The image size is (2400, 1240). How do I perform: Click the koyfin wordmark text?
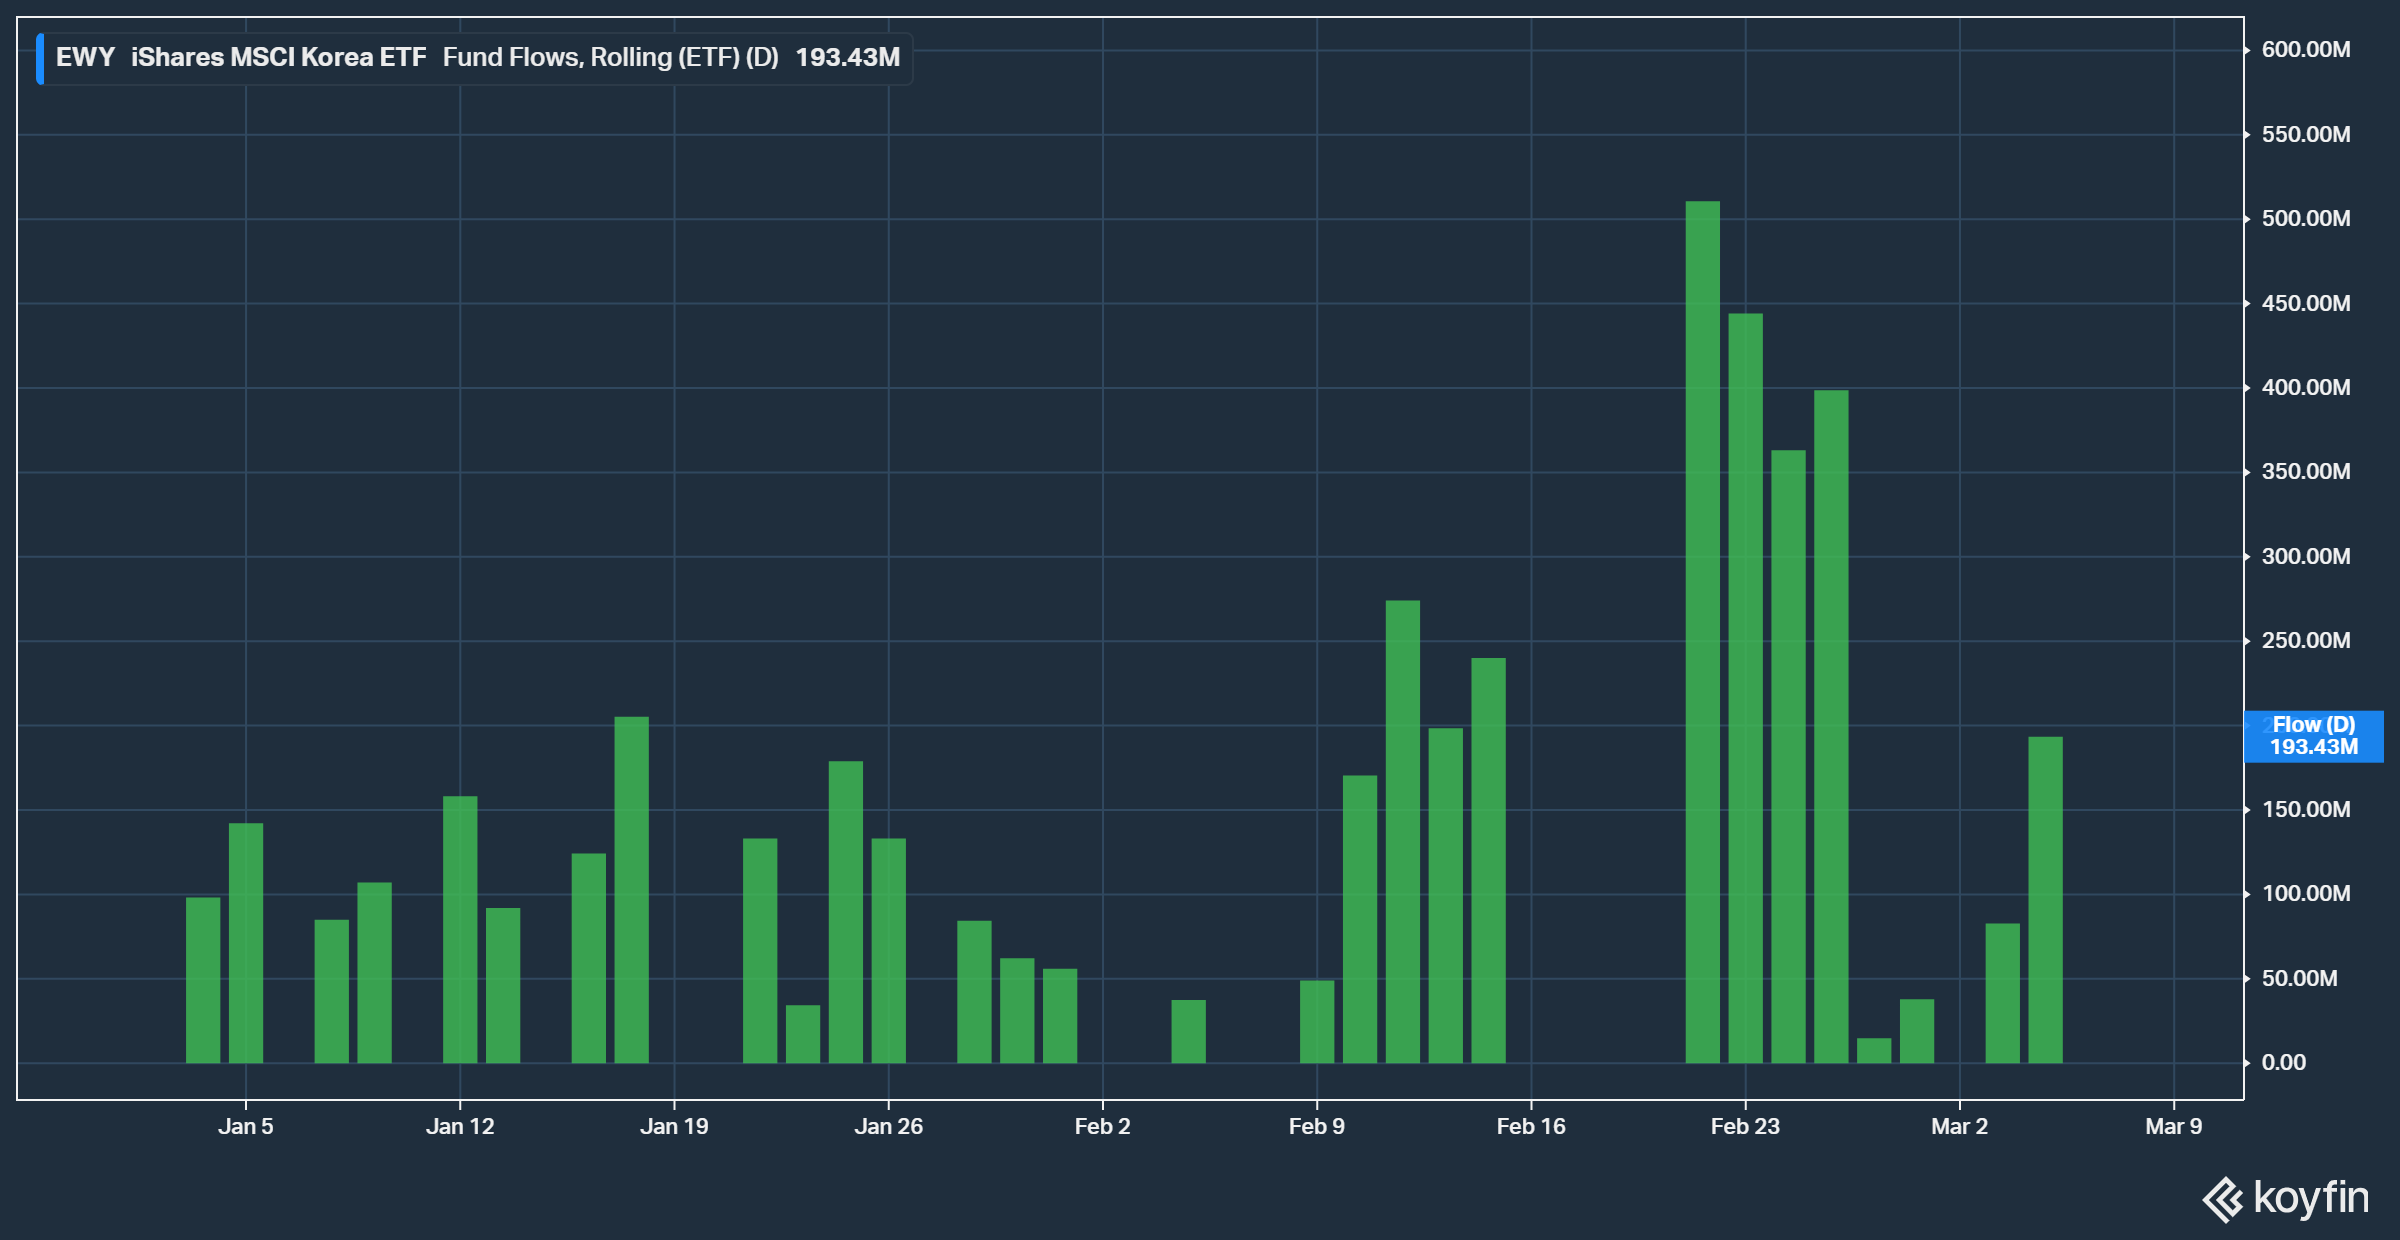[2311, 1197]
